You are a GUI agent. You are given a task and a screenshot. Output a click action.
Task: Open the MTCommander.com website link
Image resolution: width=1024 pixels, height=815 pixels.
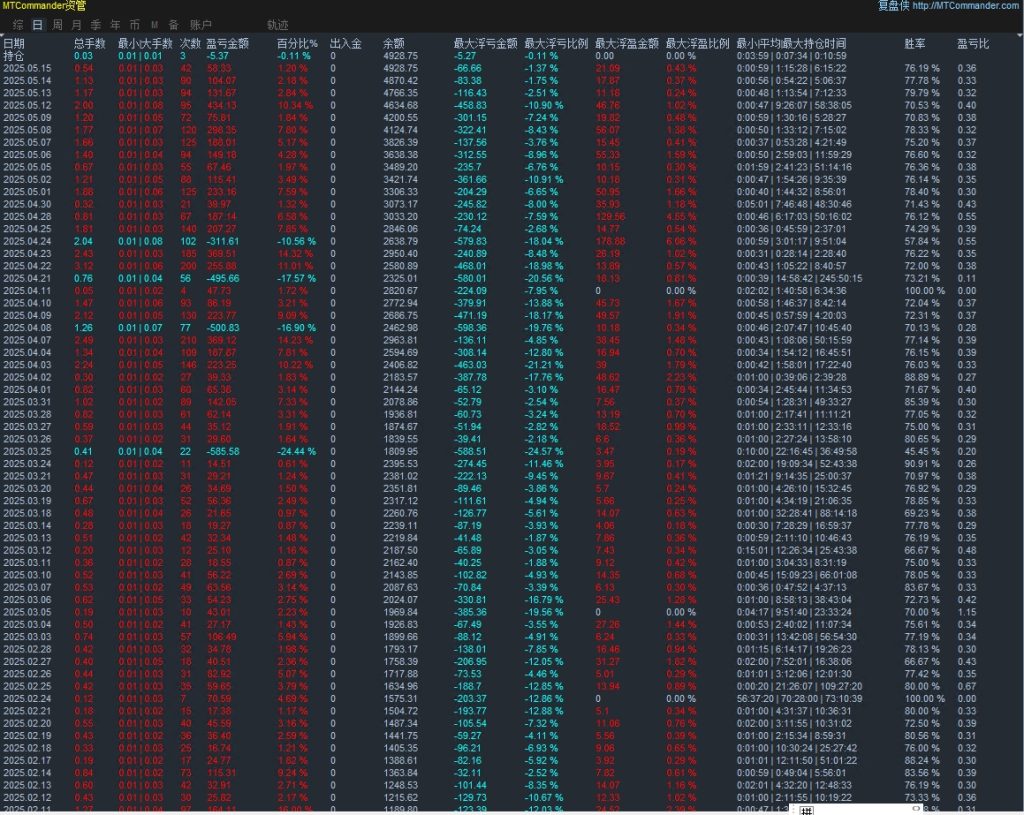967,6
